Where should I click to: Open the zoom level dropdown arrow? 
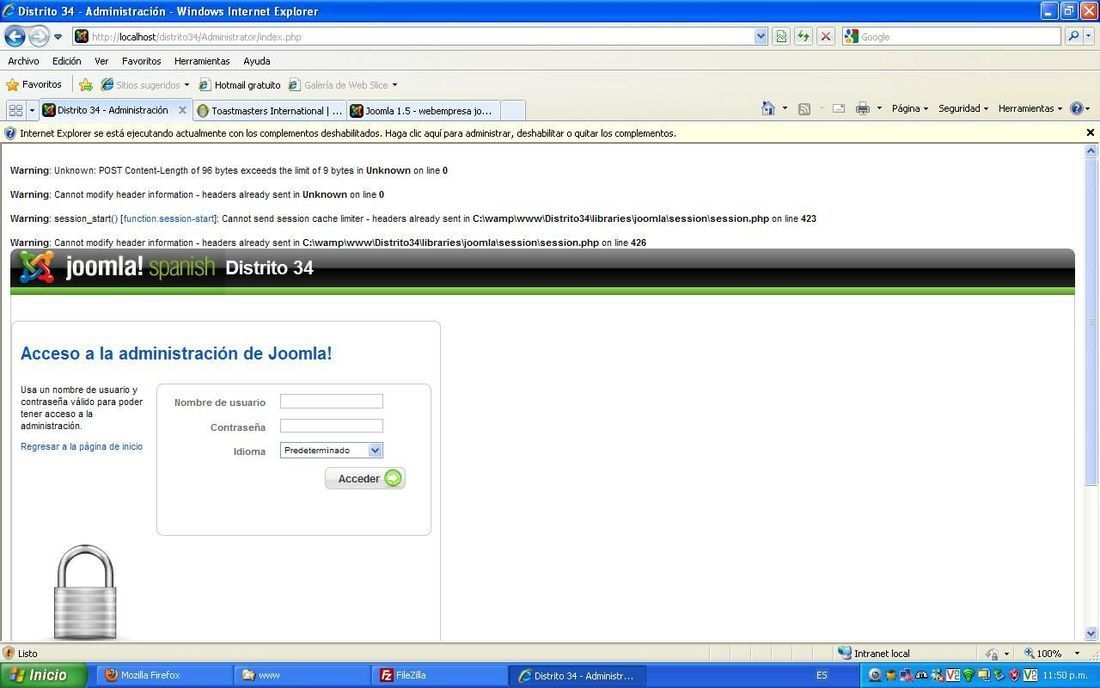coord(1078,653)
